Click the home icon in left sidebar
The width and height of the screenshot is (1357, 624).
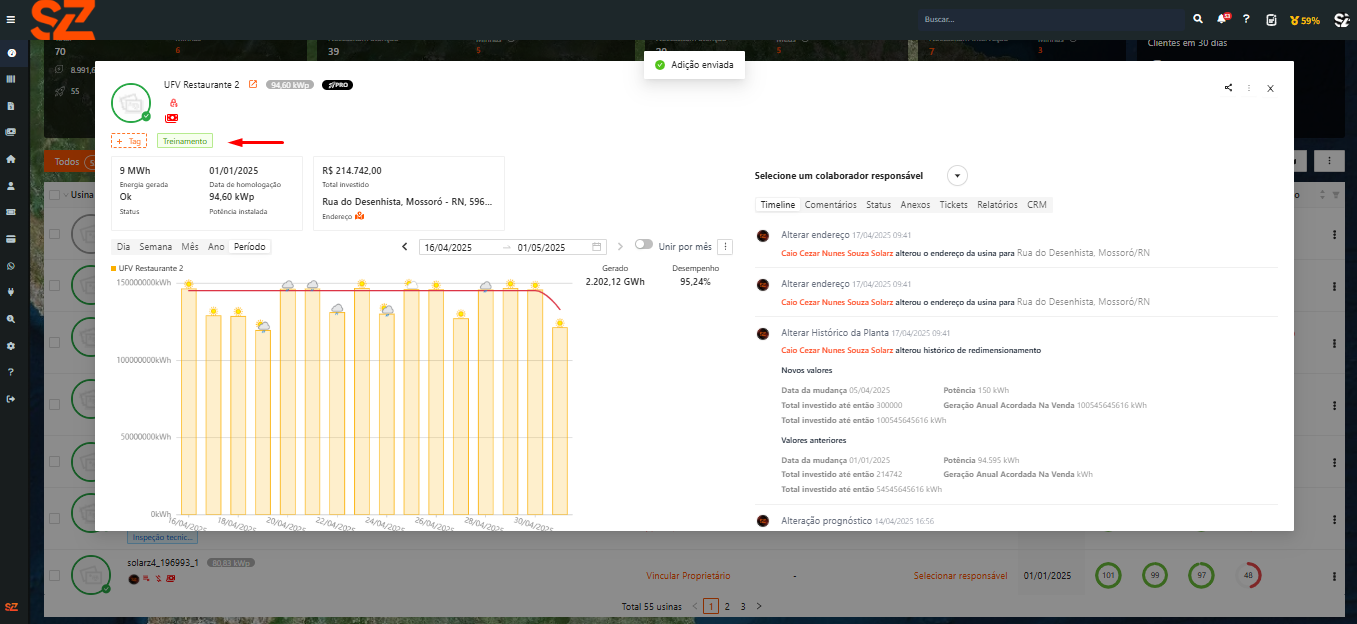click(x=11, y=159)
